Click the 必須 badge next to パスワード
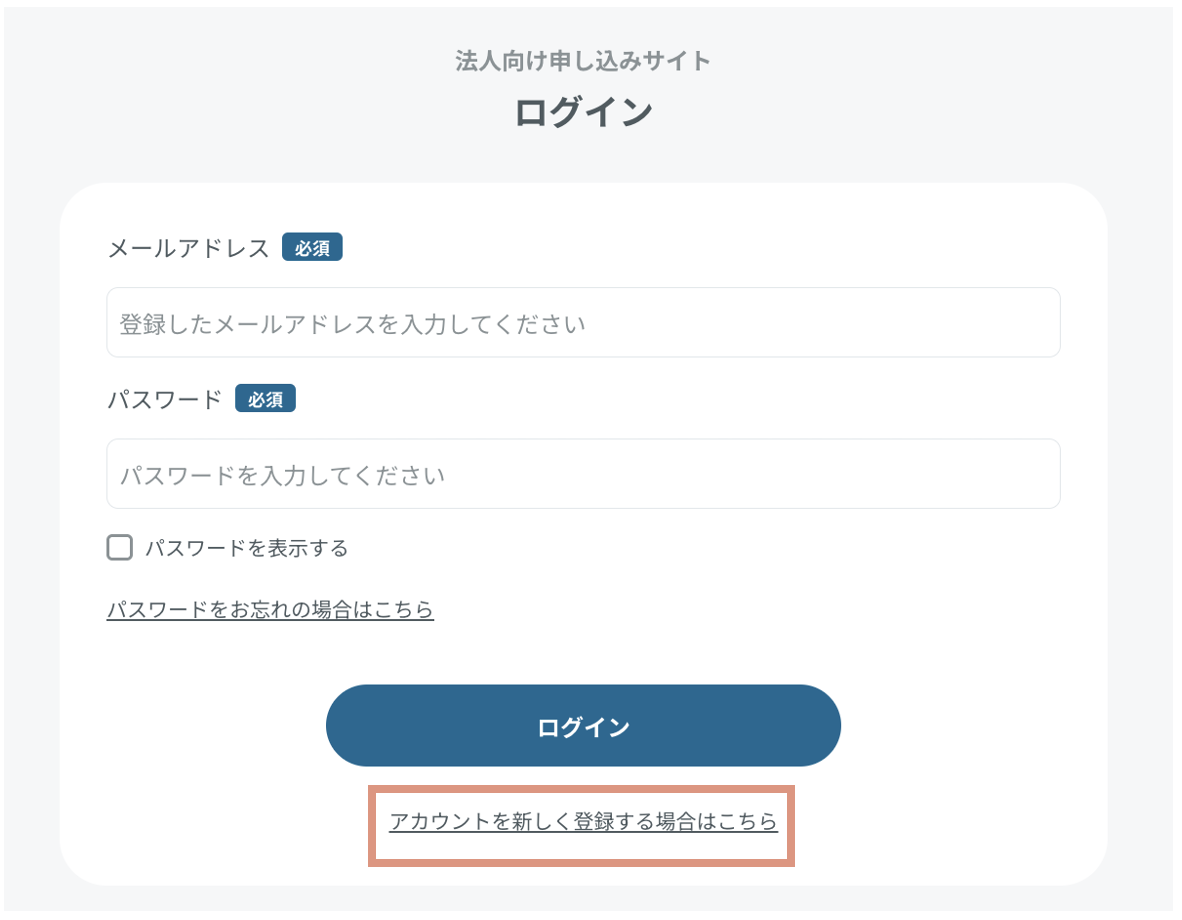 point(265,398)
